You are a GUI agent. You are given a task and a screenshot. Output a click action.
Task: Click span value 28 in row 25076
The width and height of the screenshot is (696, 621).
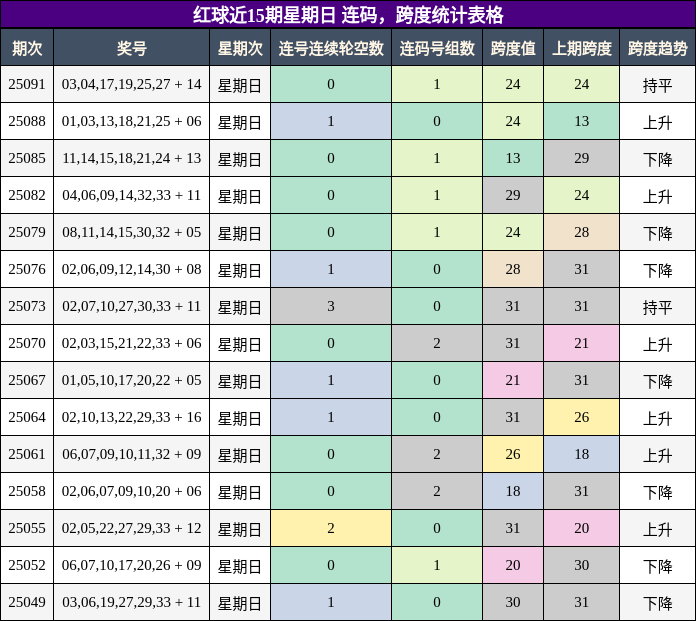click(513, 269)
